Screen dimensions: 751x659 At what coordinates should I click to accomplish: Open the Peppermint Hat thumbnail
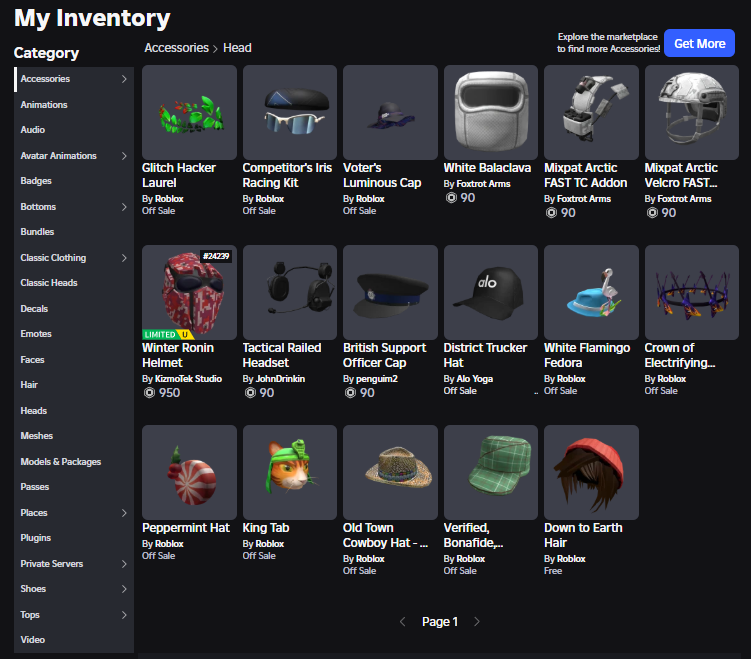click(189, 472)
